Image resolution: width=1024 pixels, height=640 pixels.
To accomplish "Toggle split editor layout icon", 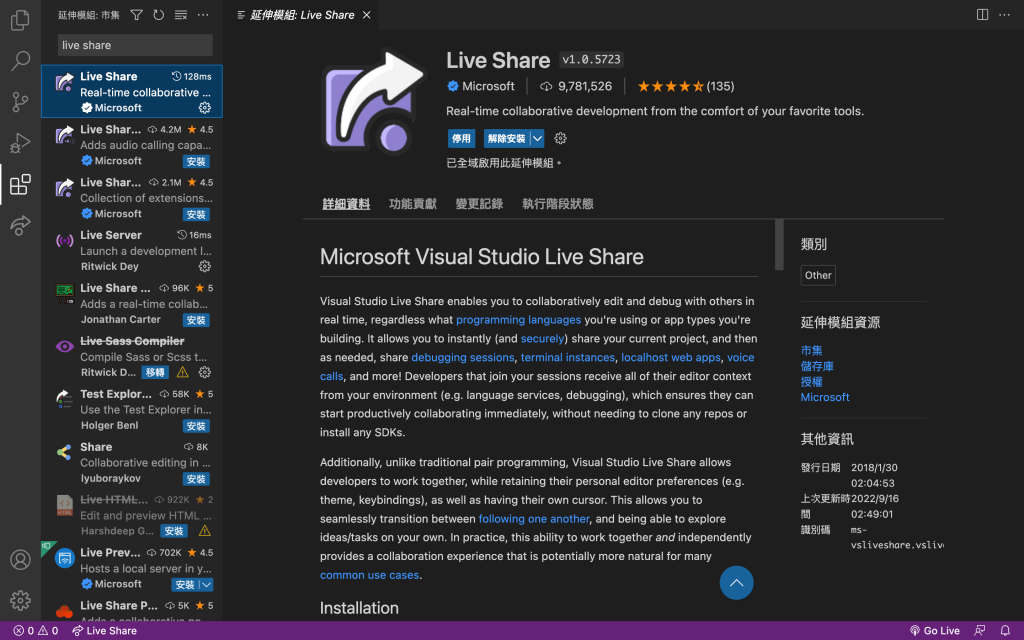I will click(x=982, y=14).
